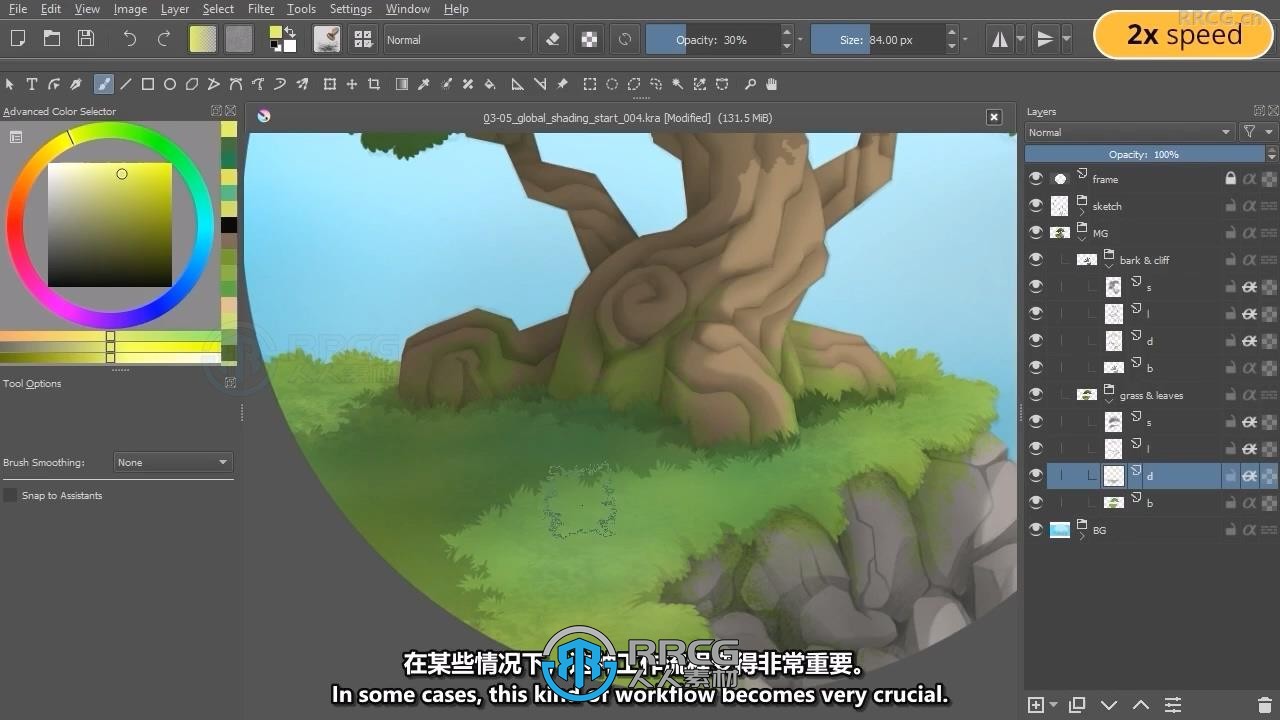1280x720 pixels.
Task: Open the Brush Smoothing dropdown
Action: [x=173, y=462]
